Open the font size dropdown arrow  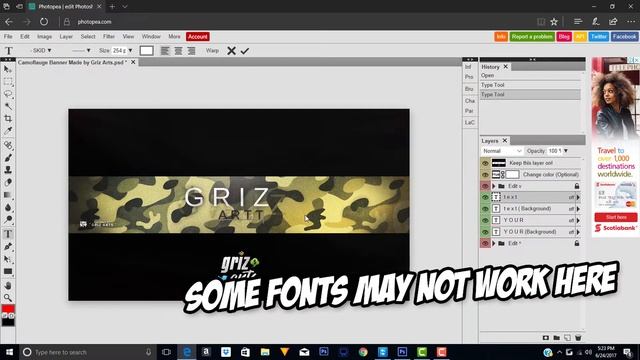130,51
